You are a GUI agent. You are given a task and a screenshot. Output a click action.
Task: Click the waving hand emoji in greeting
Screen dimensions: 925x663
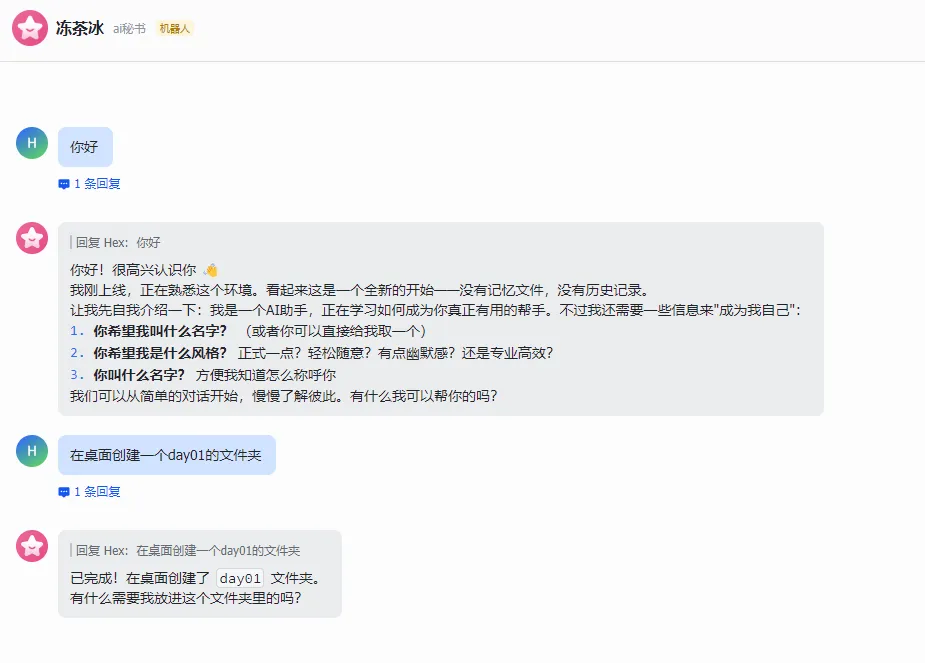210,270
